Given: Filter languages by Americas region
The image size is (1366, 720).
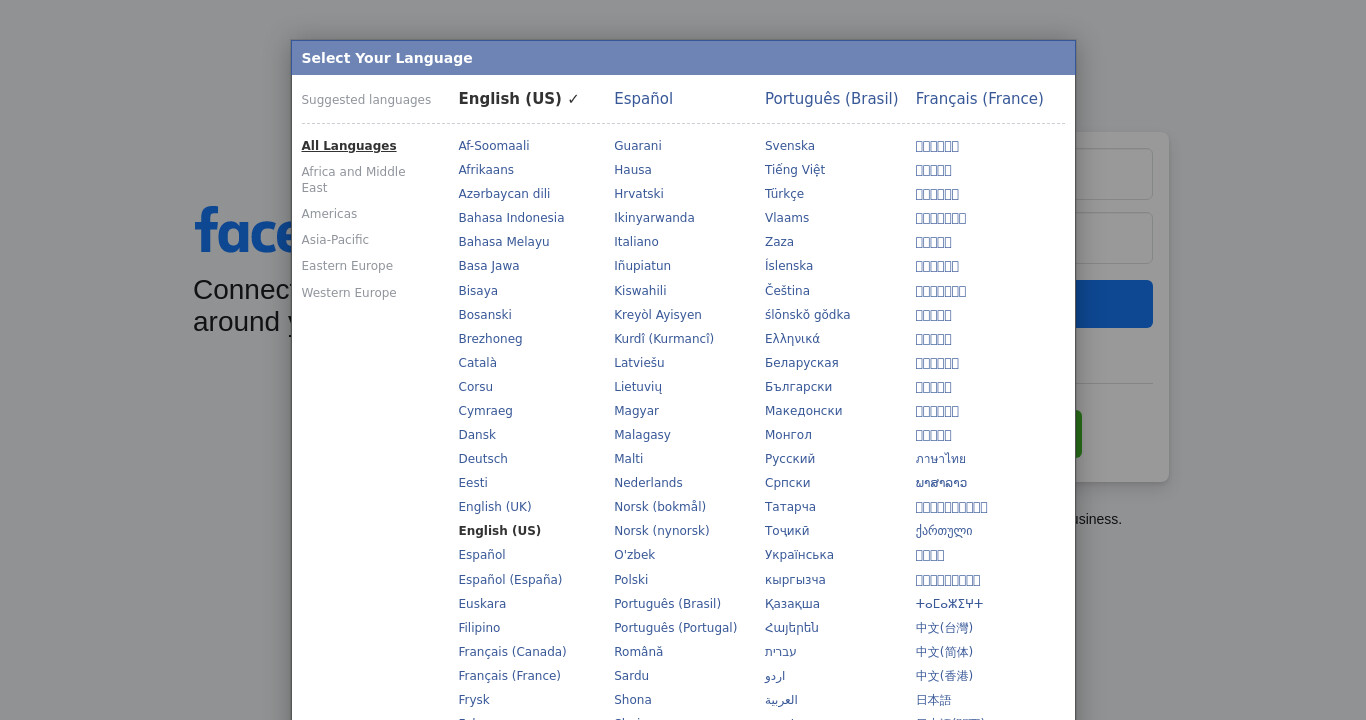Looking at the screenshot, I should click(x=329, y=214).
